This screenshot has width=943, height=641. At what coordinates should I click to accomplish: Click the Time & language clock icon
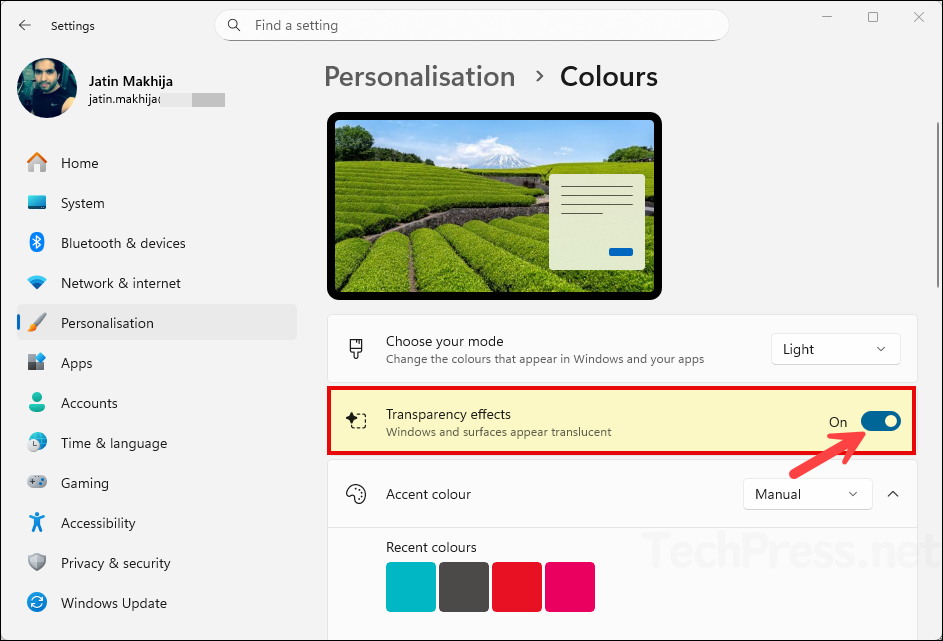(37, 443)
